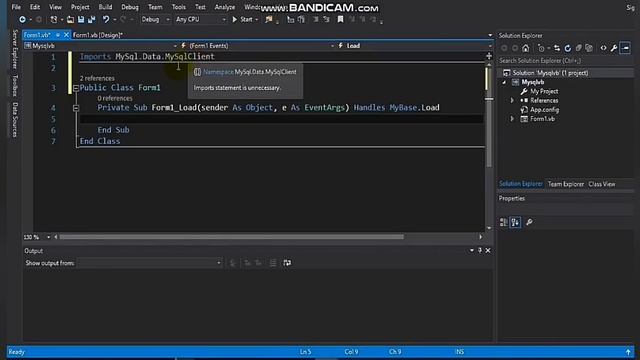Click the editor horizontal scrollbar thumb
The image size is (640, 360).
(x=232, y=237)
